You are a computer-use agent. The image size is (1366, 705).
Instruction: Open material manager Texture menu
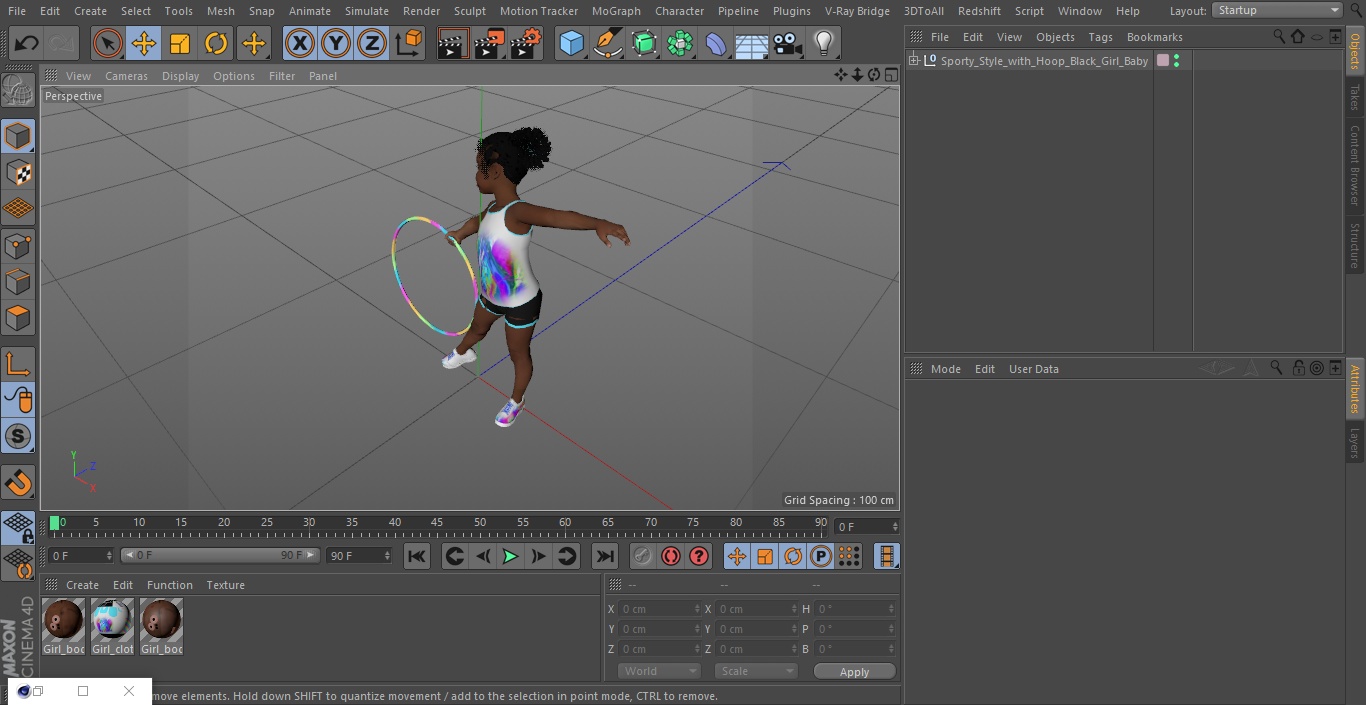point(225,585)
